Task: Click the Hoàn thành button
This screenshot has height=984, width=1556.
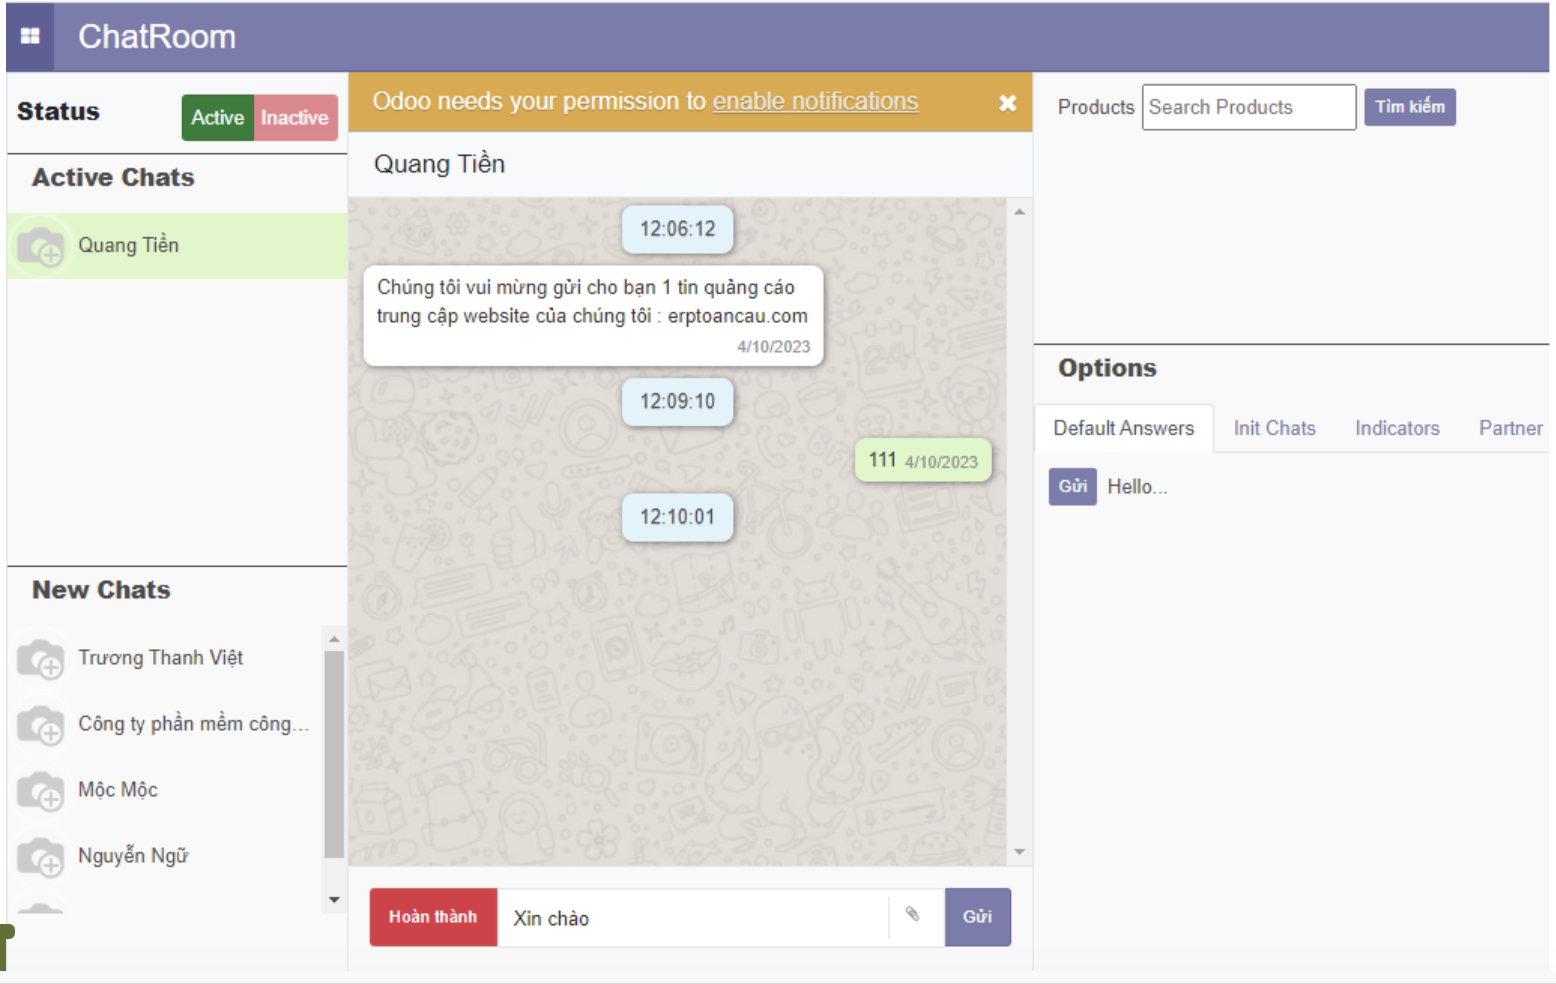Action: pos(433,917)
